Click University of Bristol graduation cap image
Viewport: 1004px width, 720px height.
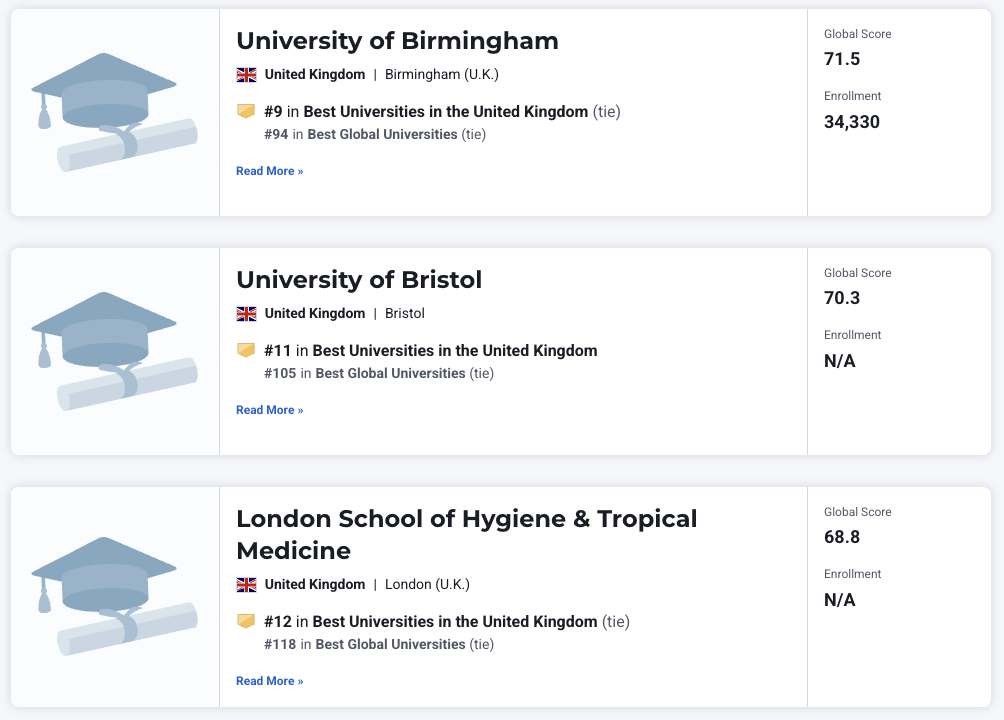(114, 351)
